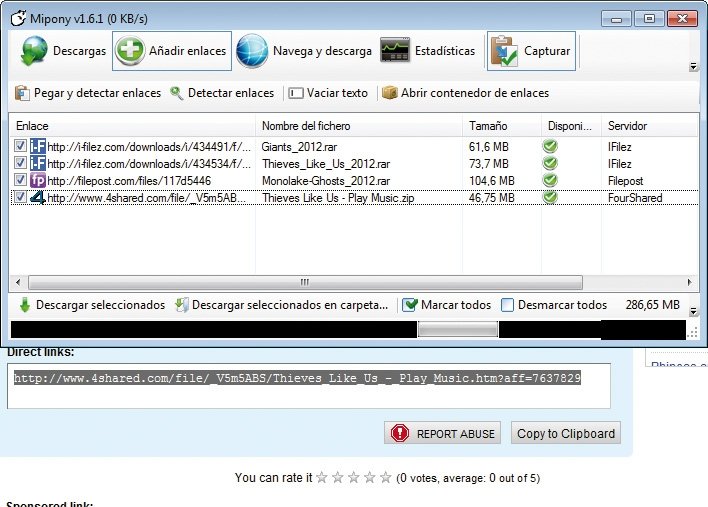
Task: Click the Mipony app icon in title bar
Action: coord(18,19)
